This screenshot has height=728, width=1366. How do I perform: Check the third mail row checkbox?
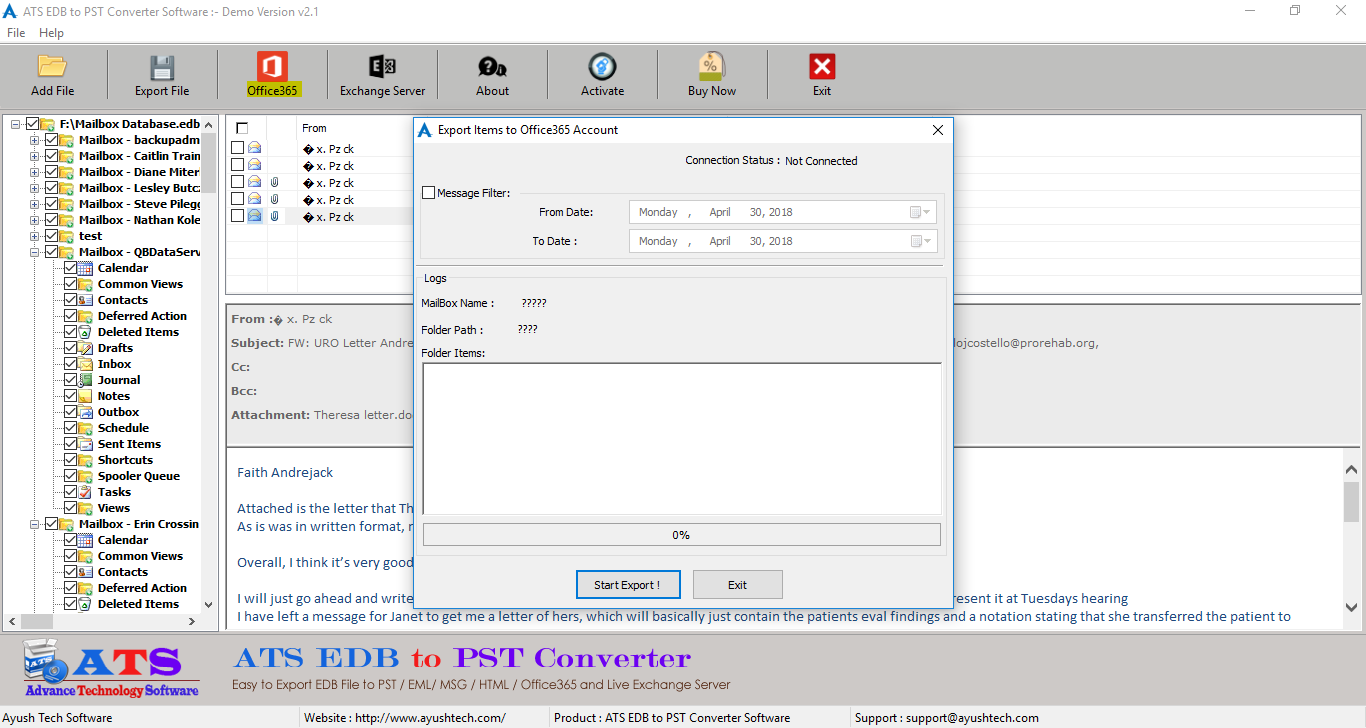(x=237, y=182)
